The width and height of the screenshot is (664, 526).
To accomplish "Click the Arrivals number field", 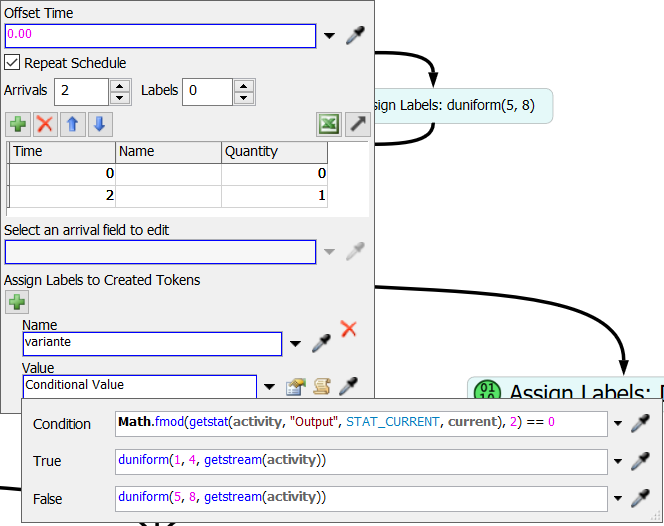I will pos(81,91).
